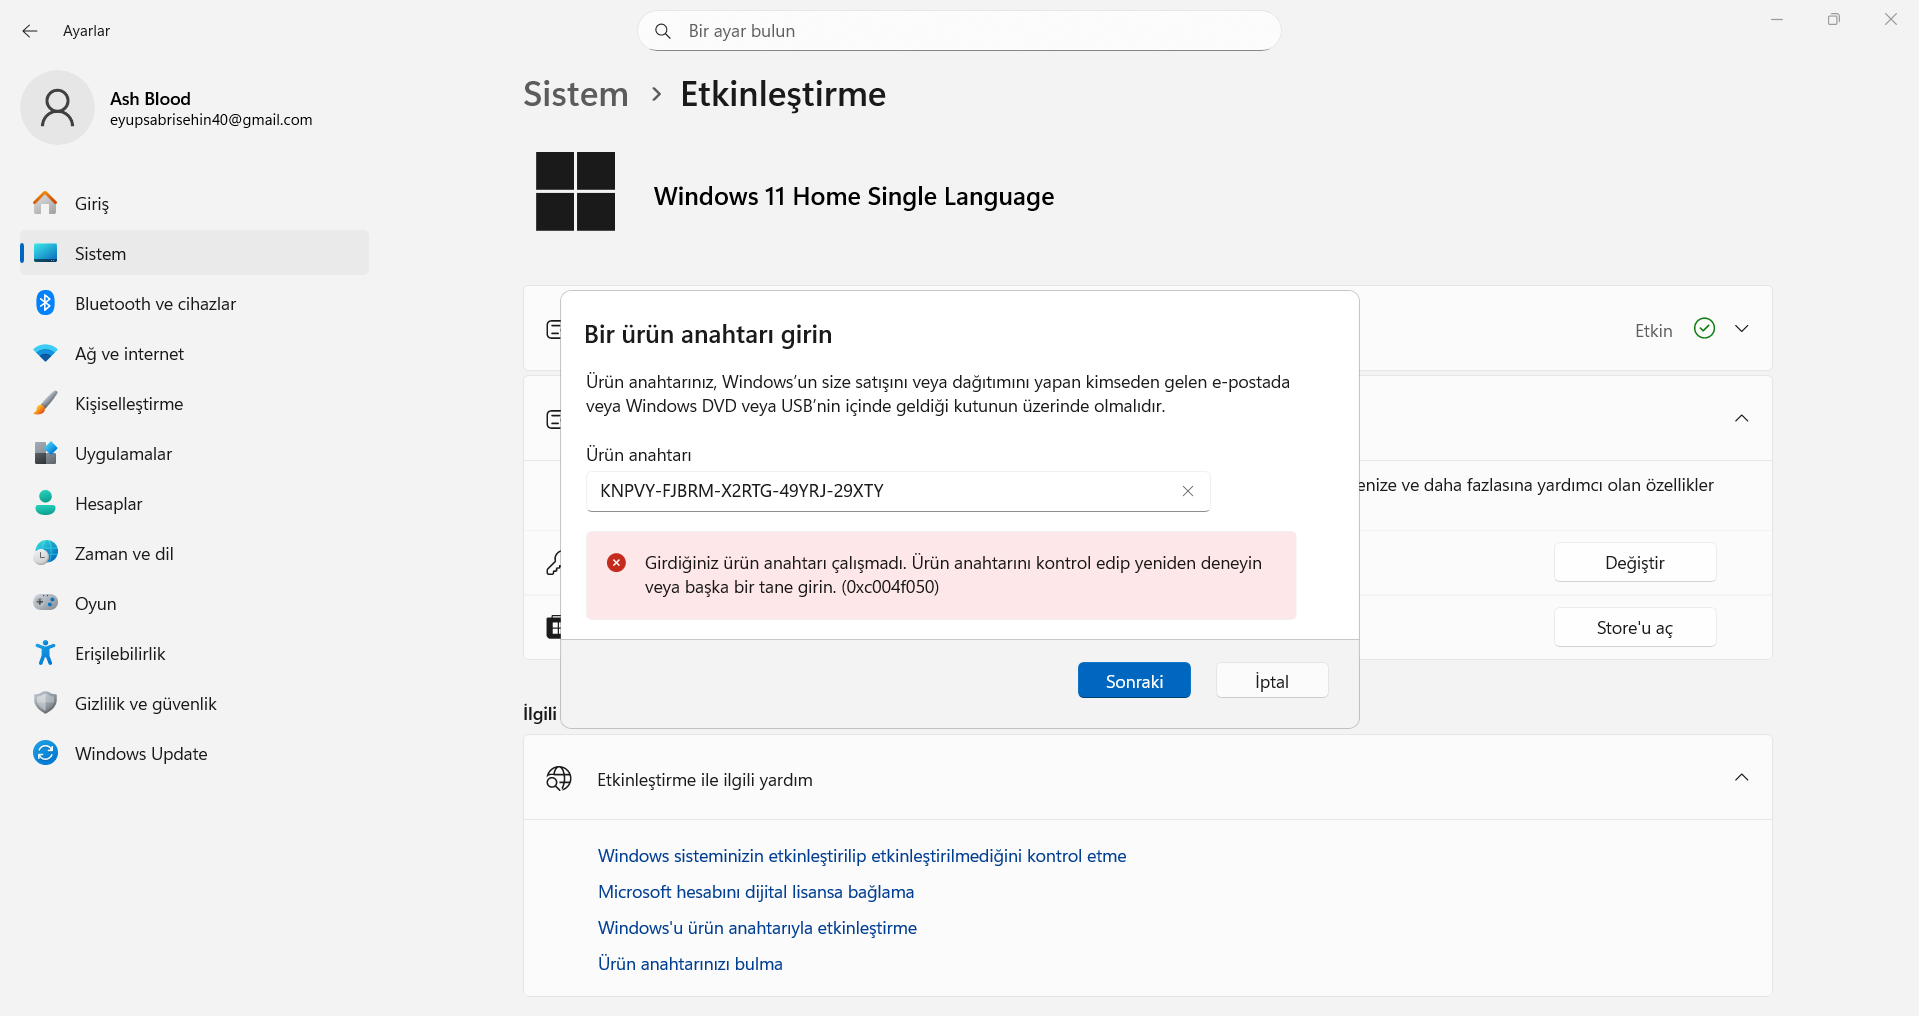Viewport: 1919px width, 1016px height.
Task: Open Giriş in the sidebar
Action: pos(194,203)
